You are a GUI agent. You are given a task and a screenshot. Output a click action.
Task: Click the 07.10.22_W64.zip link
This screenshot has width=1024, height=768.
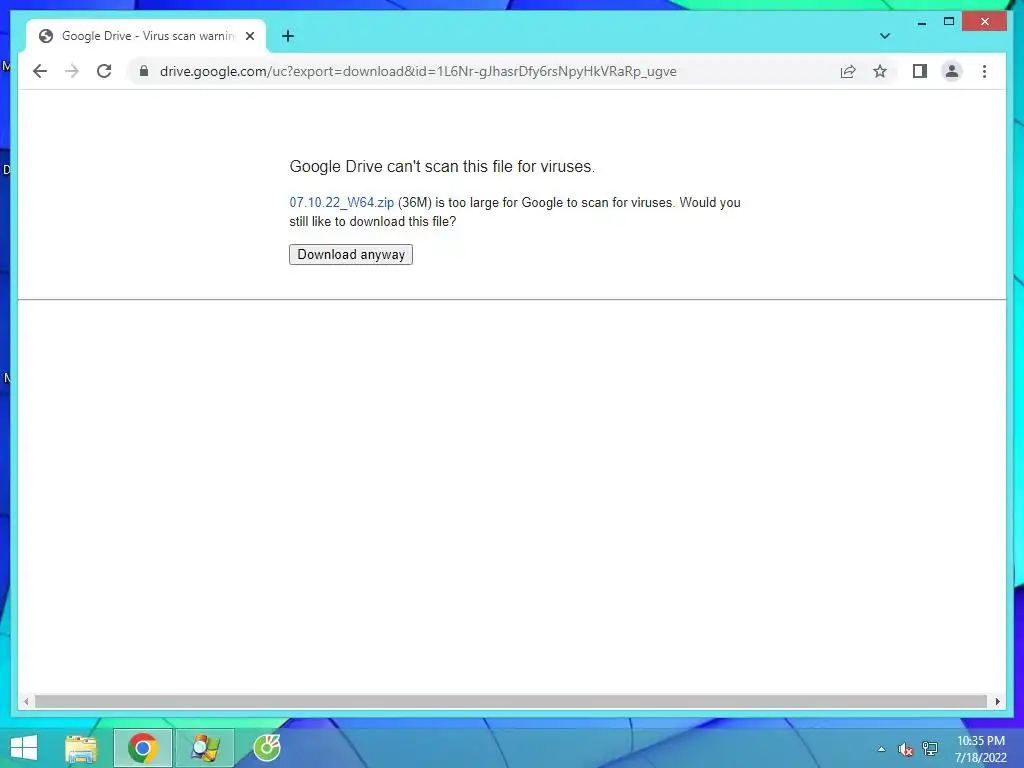(342, 202)
